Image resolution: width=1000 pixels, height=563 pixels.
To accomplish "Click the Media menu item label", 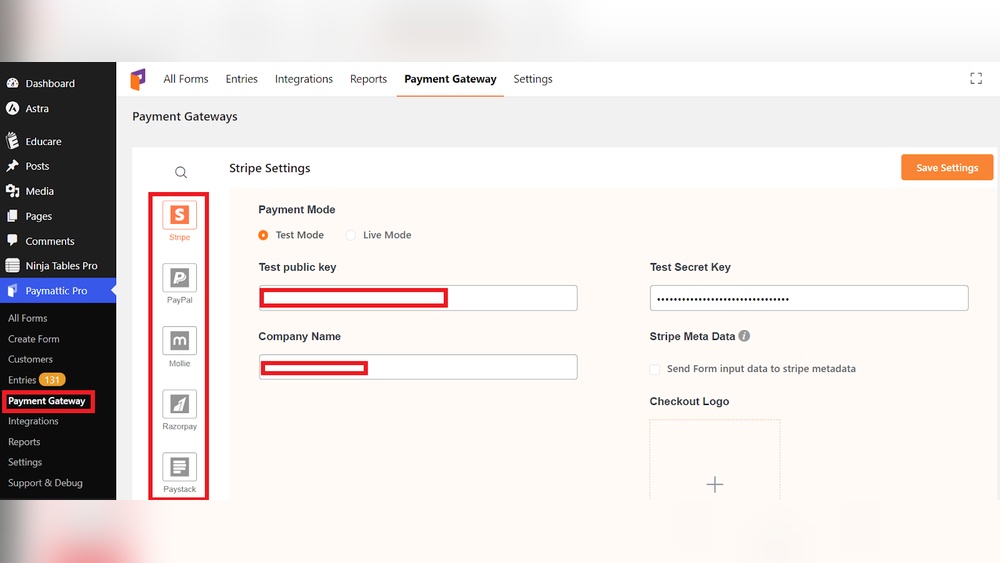I will pyautogui.click(x=40, y=191).
